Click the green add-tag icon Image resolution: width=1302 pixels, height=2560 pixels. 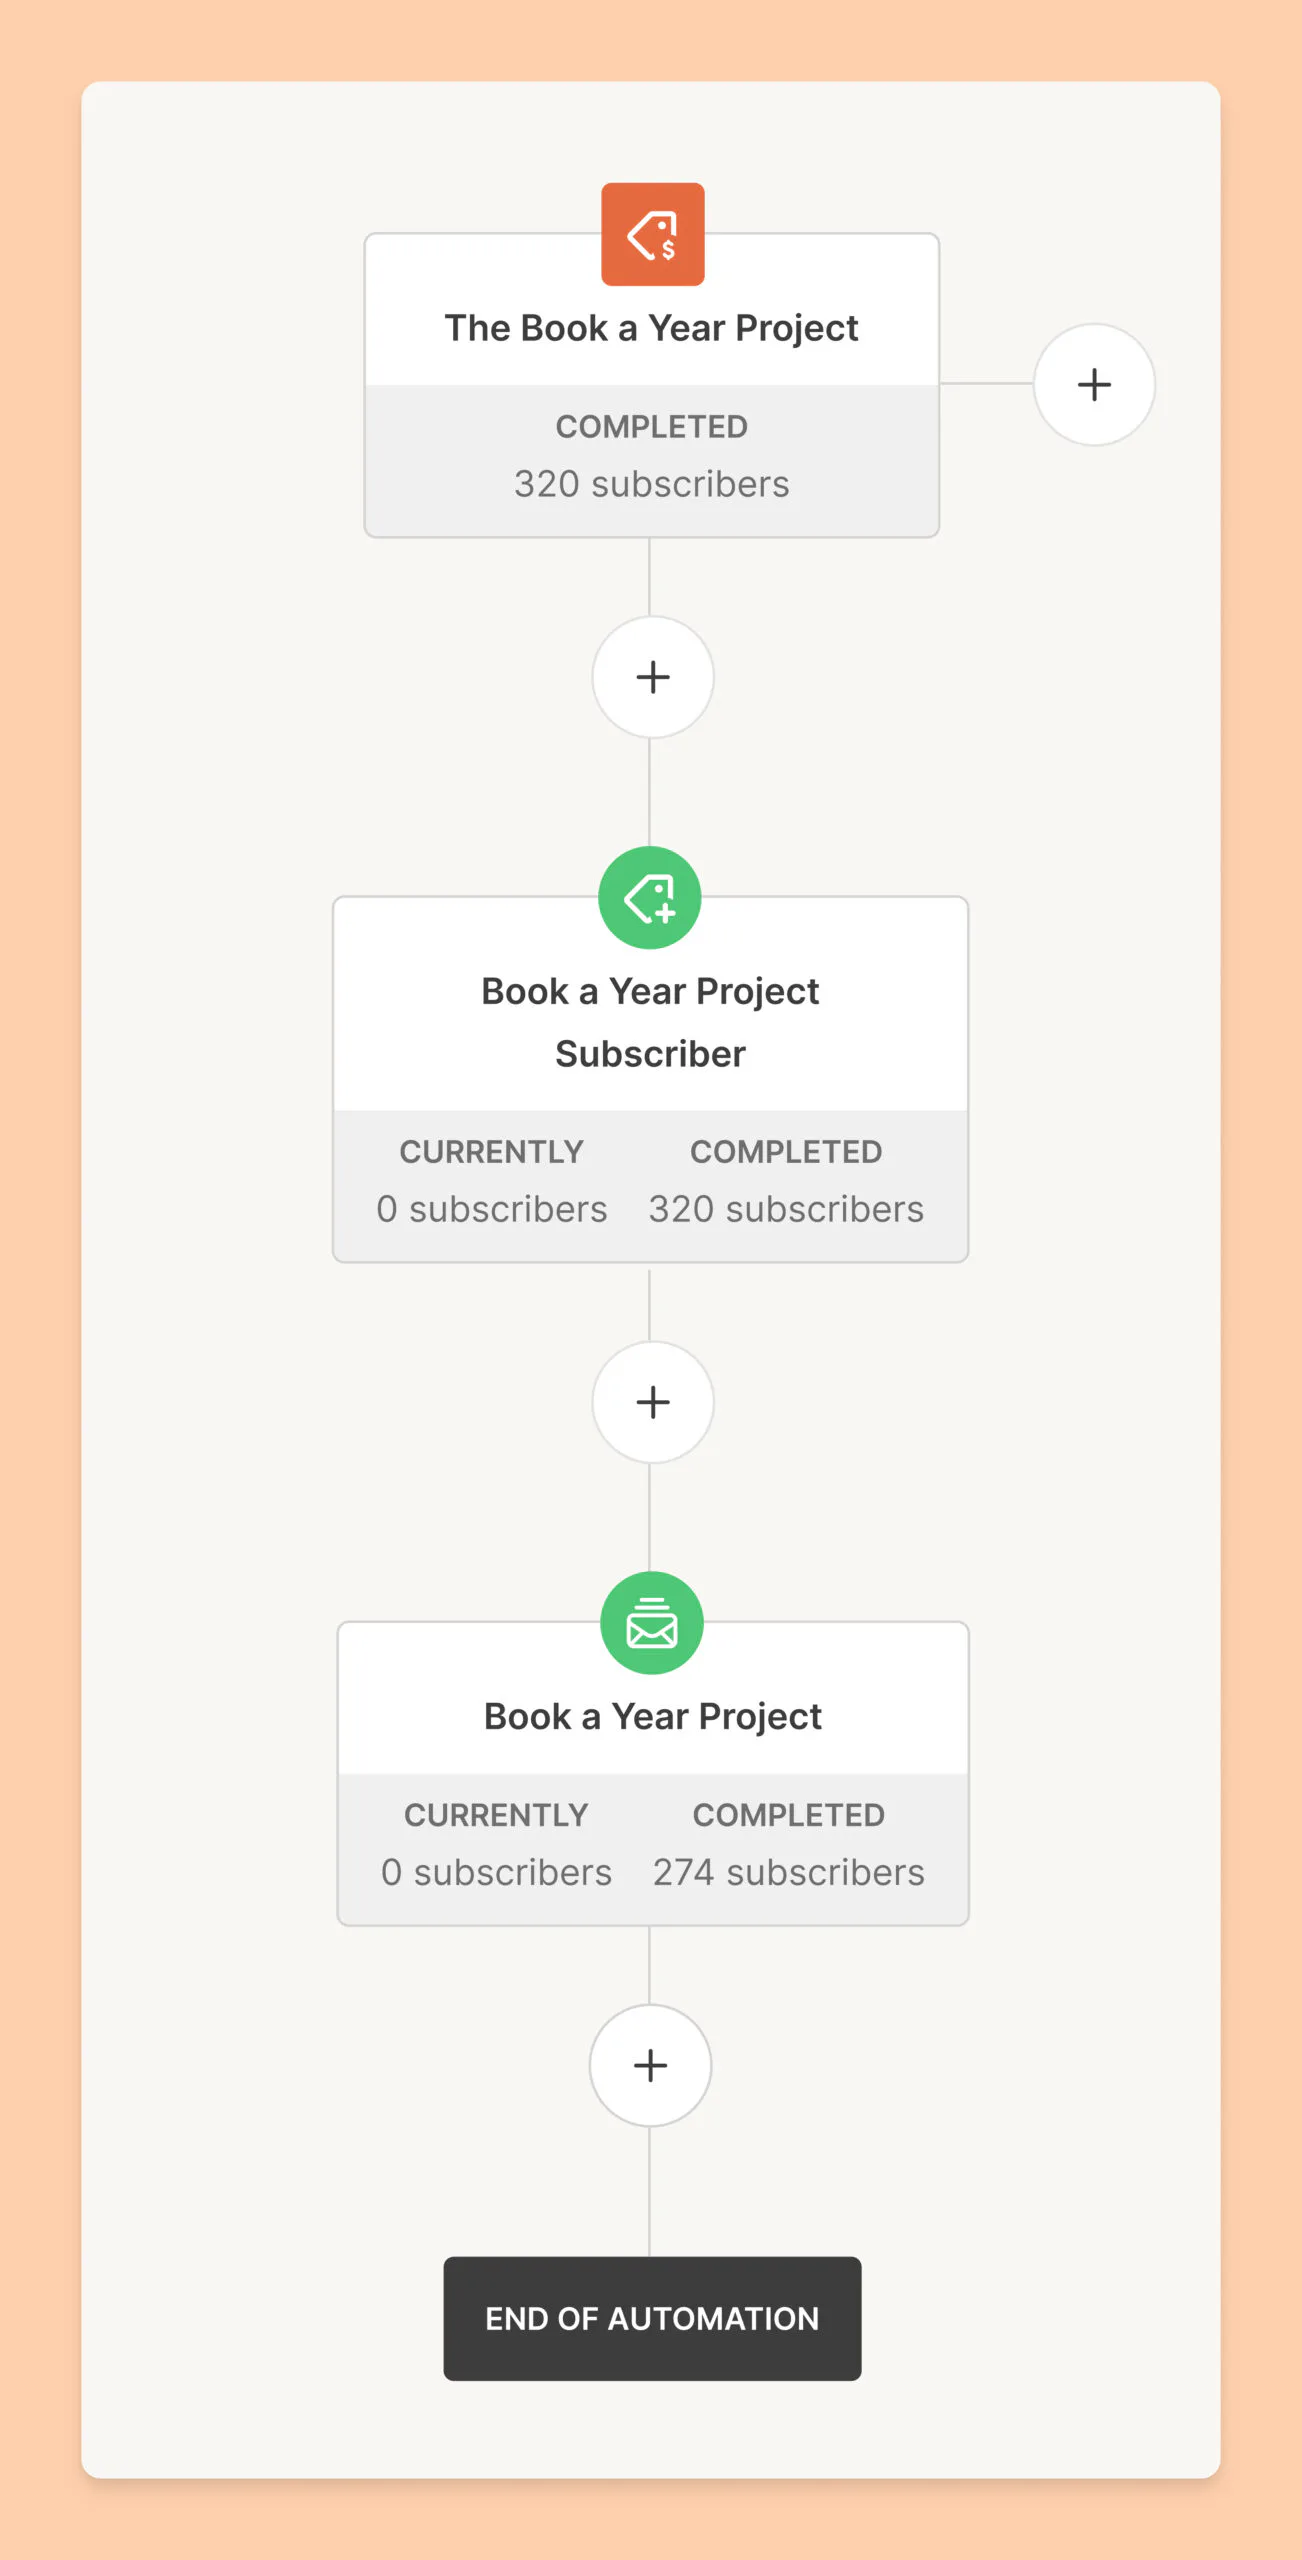point(650,898)
